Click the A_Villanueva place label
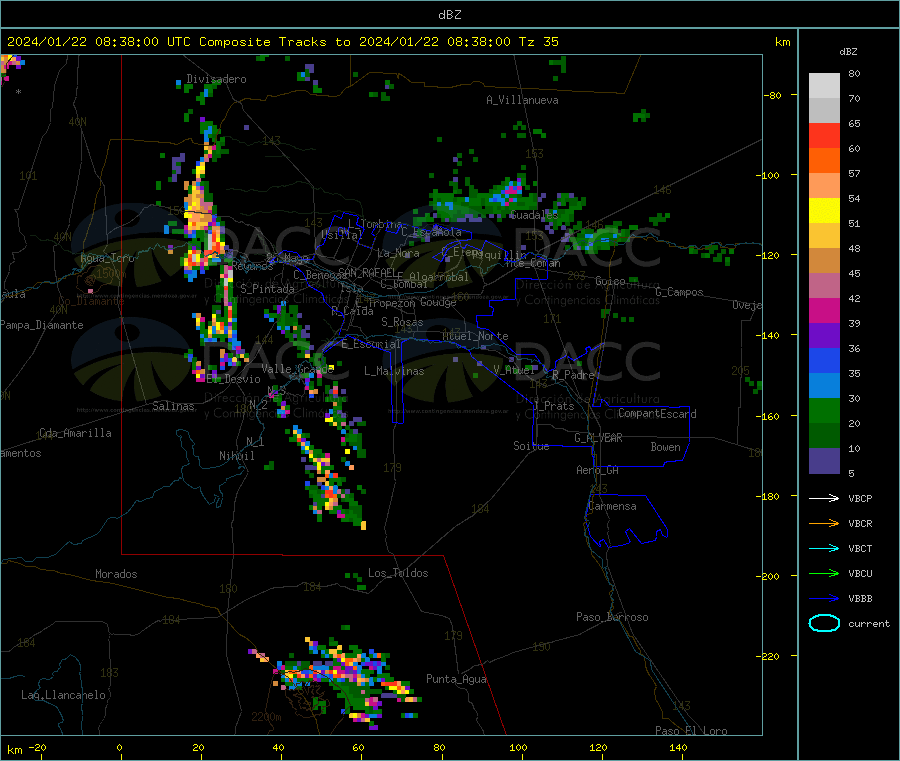The width and height of the screenshot is (900, 761). (x=522, y=100)
